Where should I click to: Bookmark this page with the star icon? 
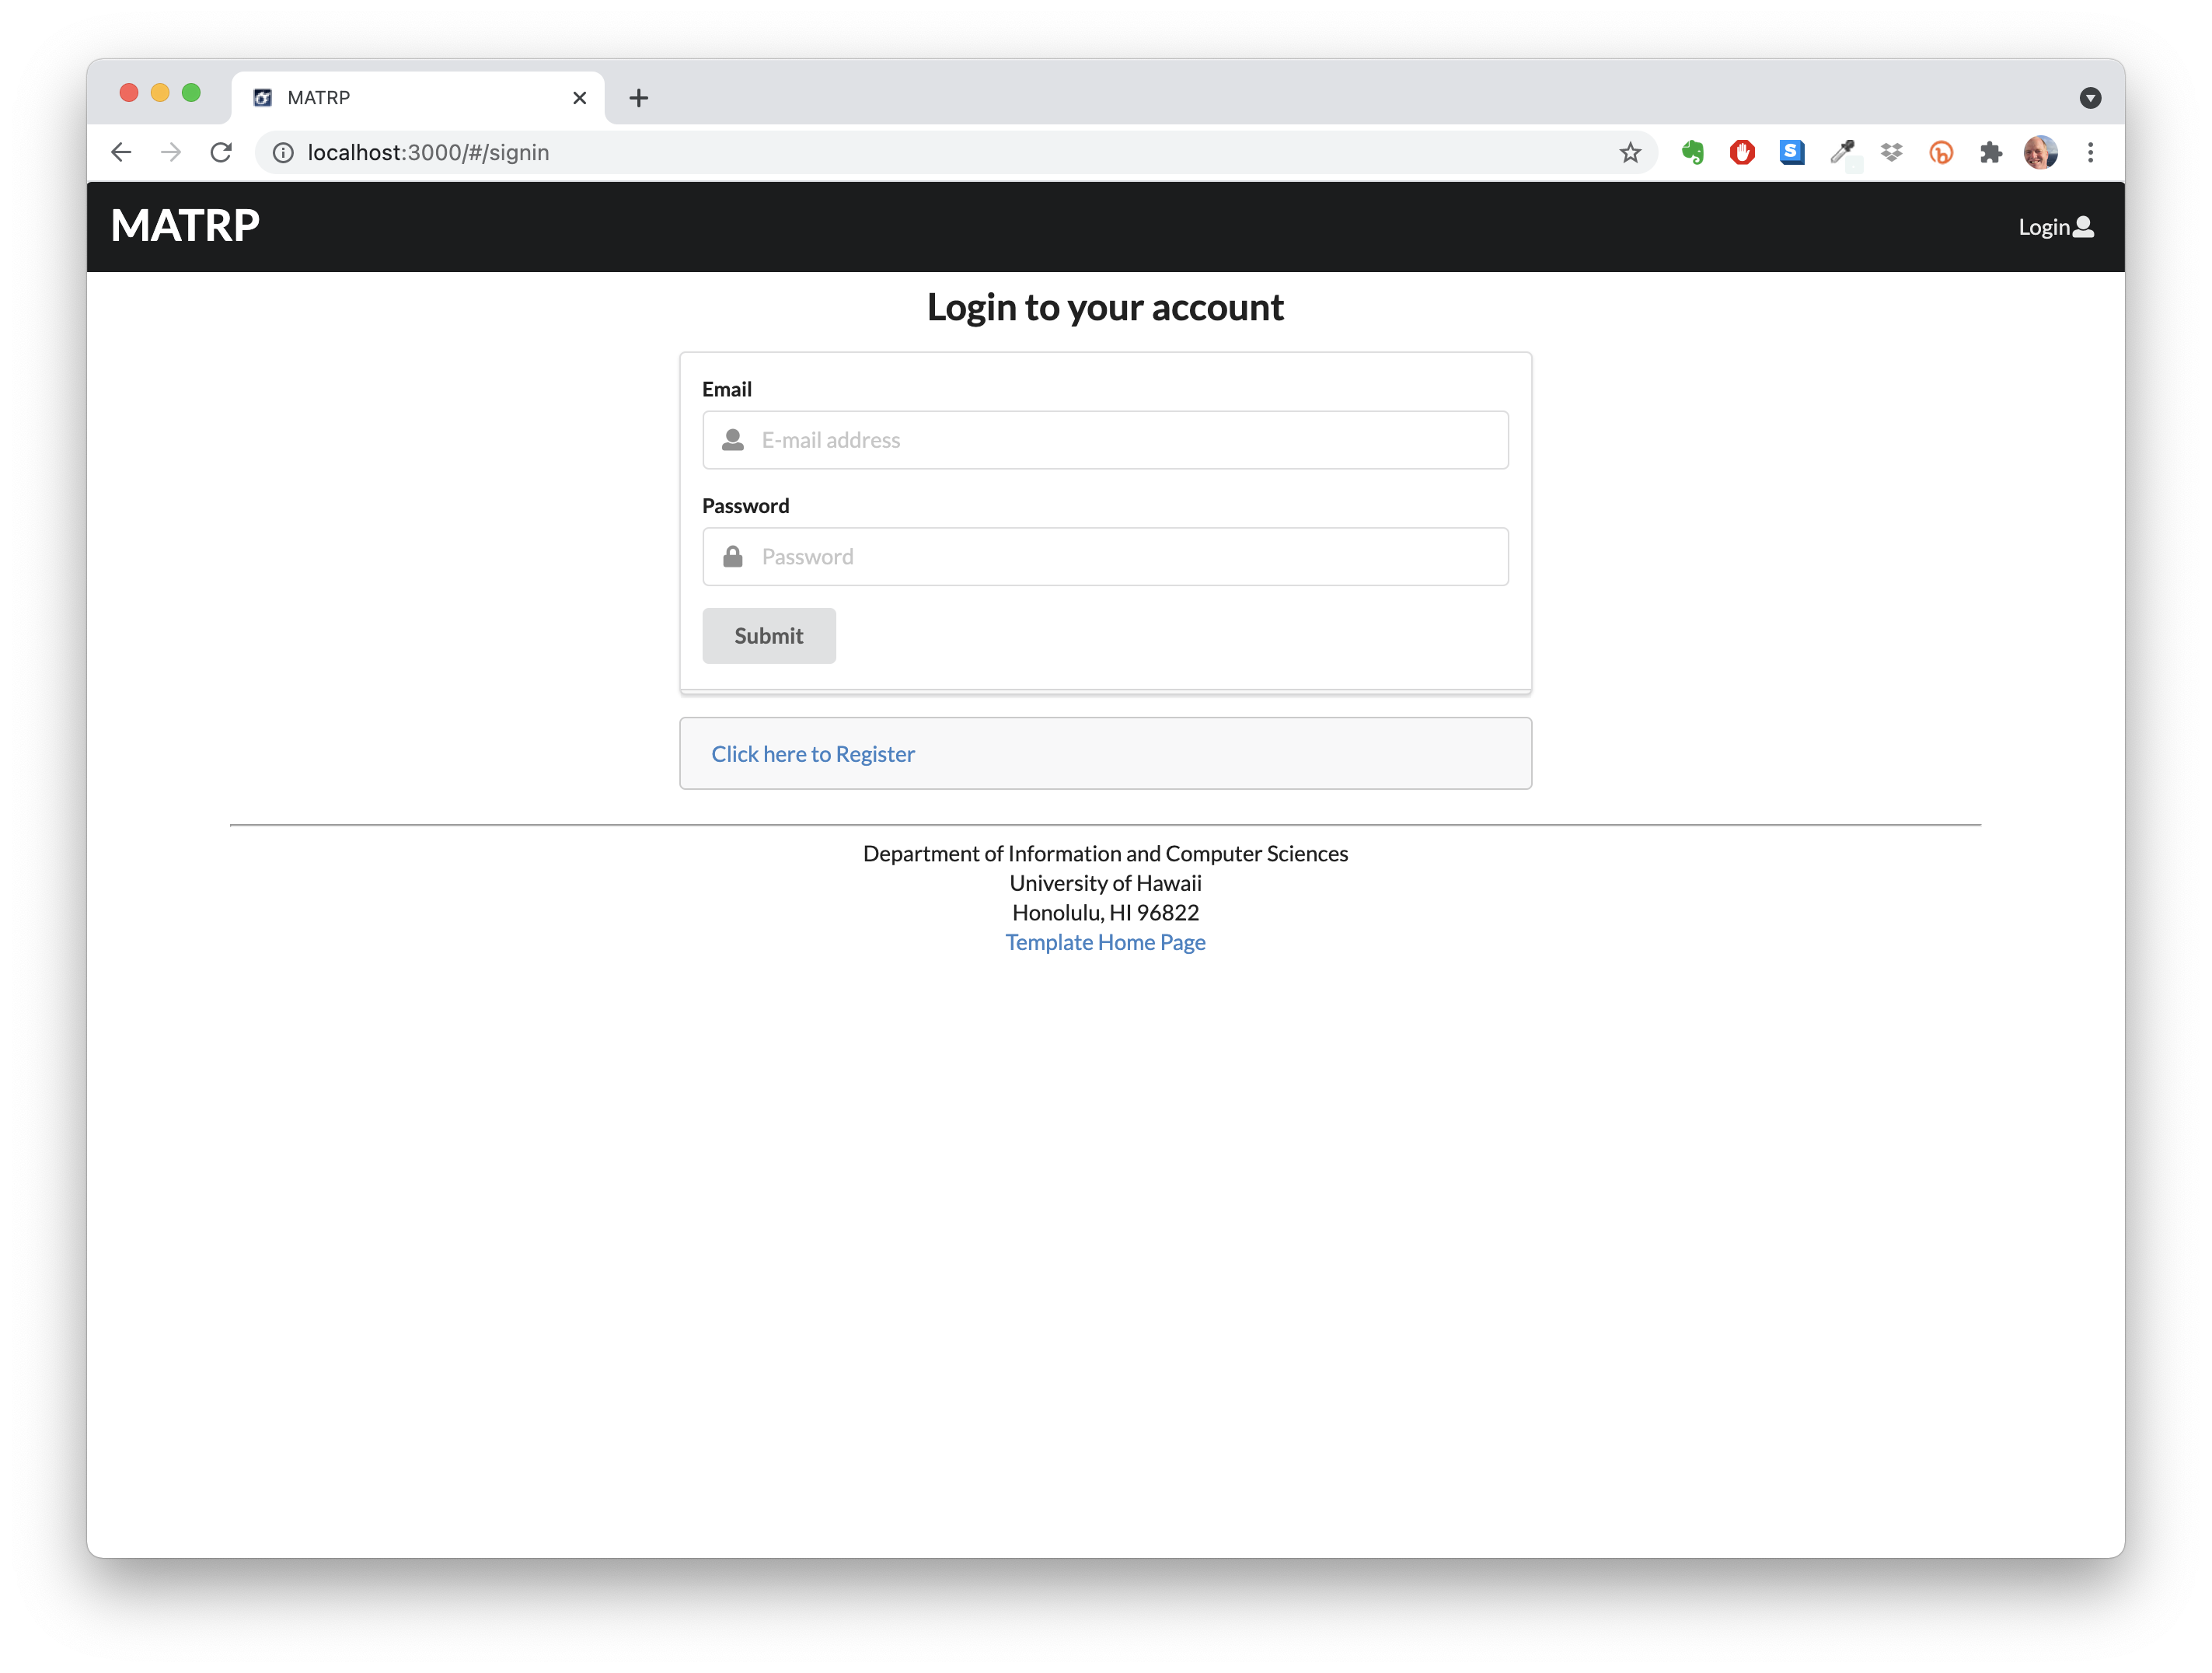coord(1630,152)
